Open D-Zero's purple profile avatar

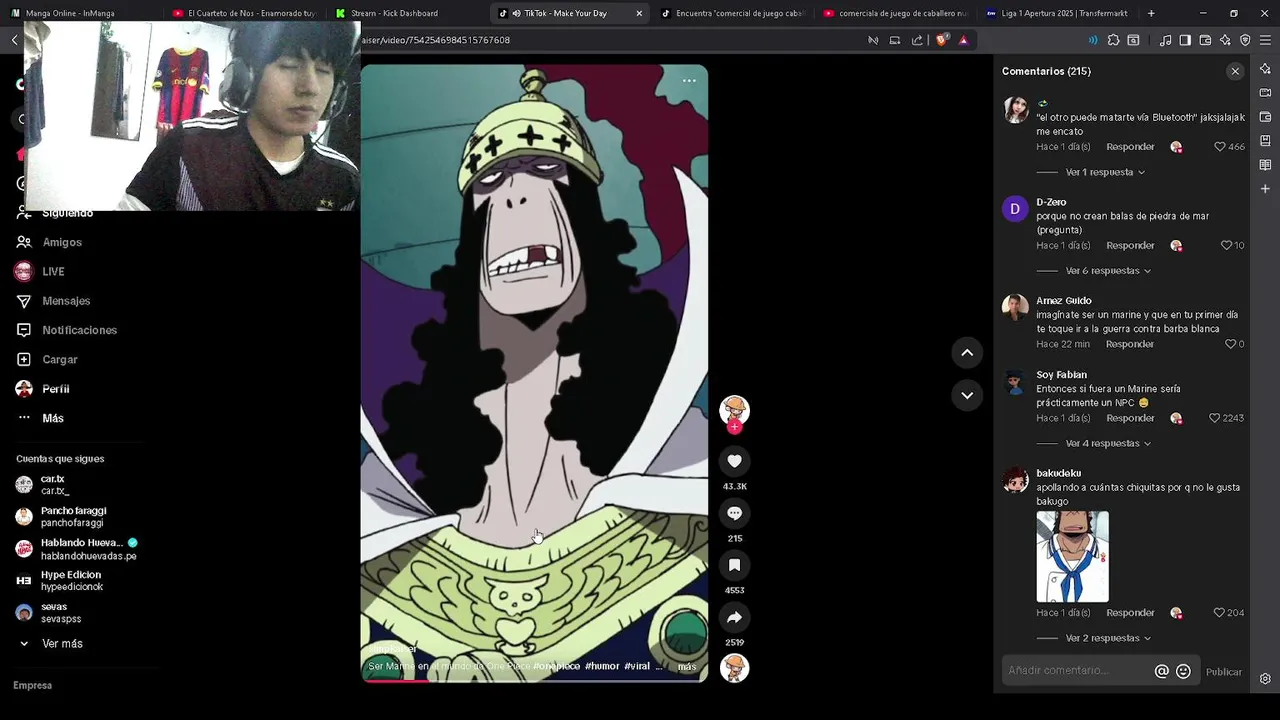[1015, 209]
